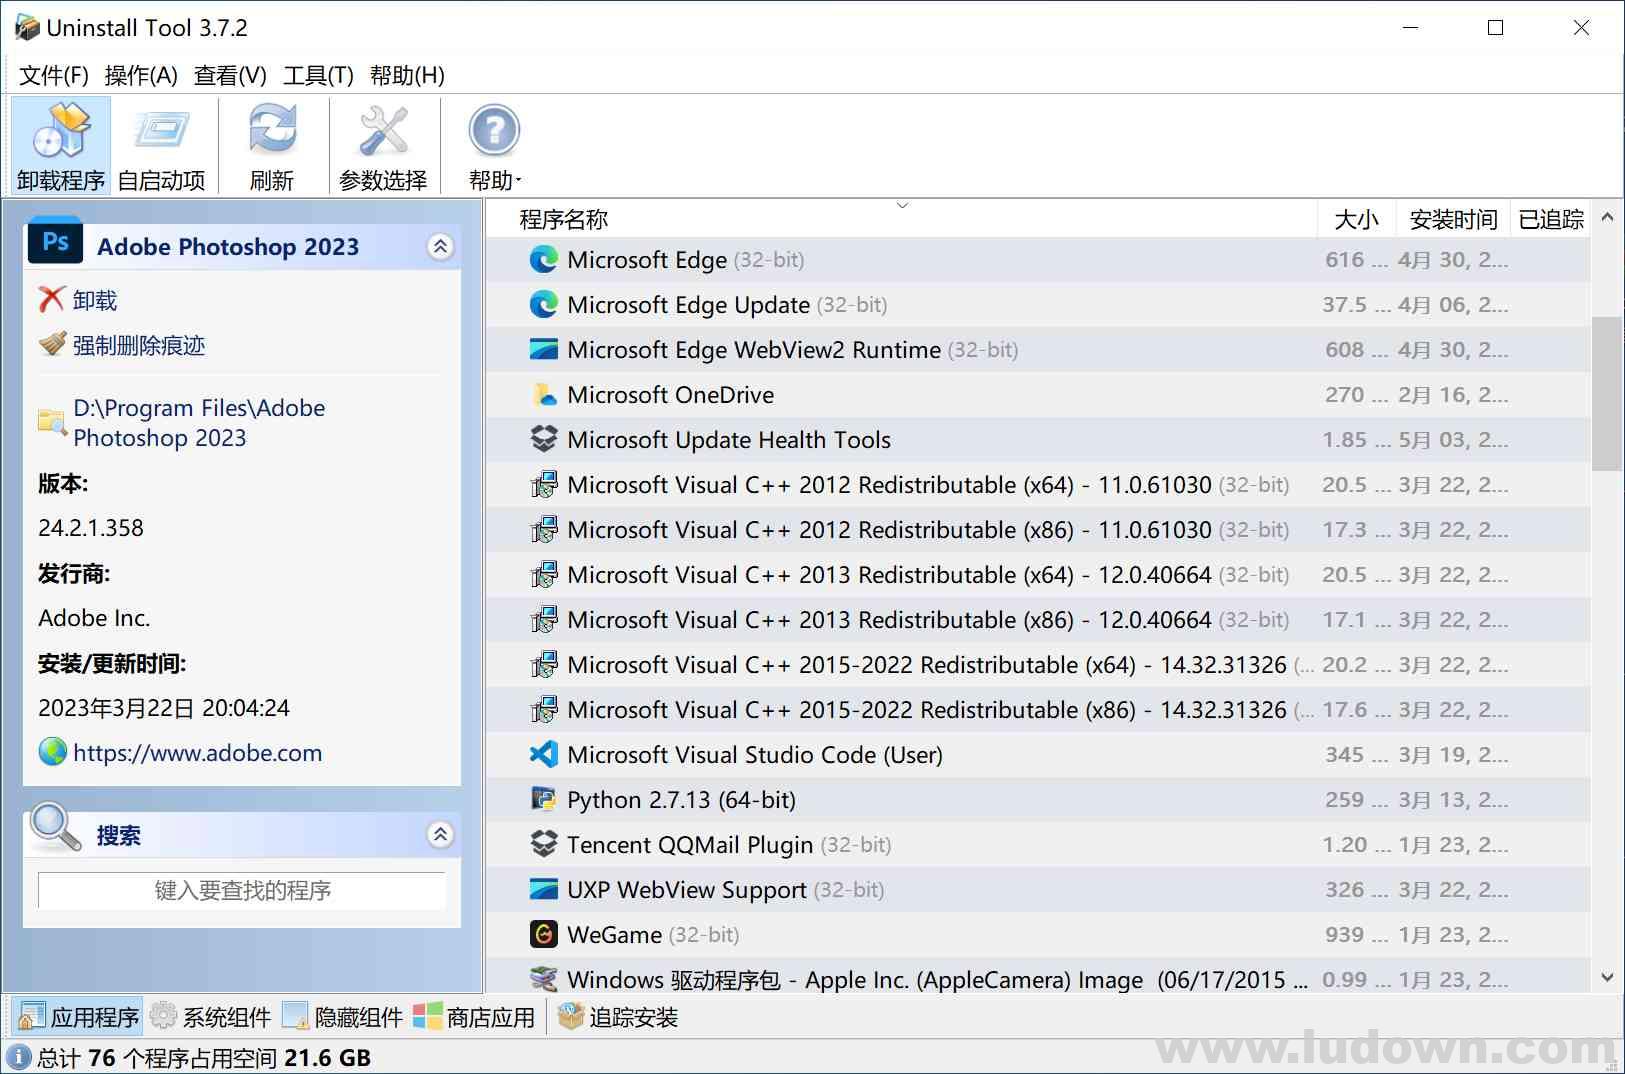Switch to the 隐藏组件 tab
Image resolution: width=1625 pixels, height=1074 pixels.
tap(343, 1017)
